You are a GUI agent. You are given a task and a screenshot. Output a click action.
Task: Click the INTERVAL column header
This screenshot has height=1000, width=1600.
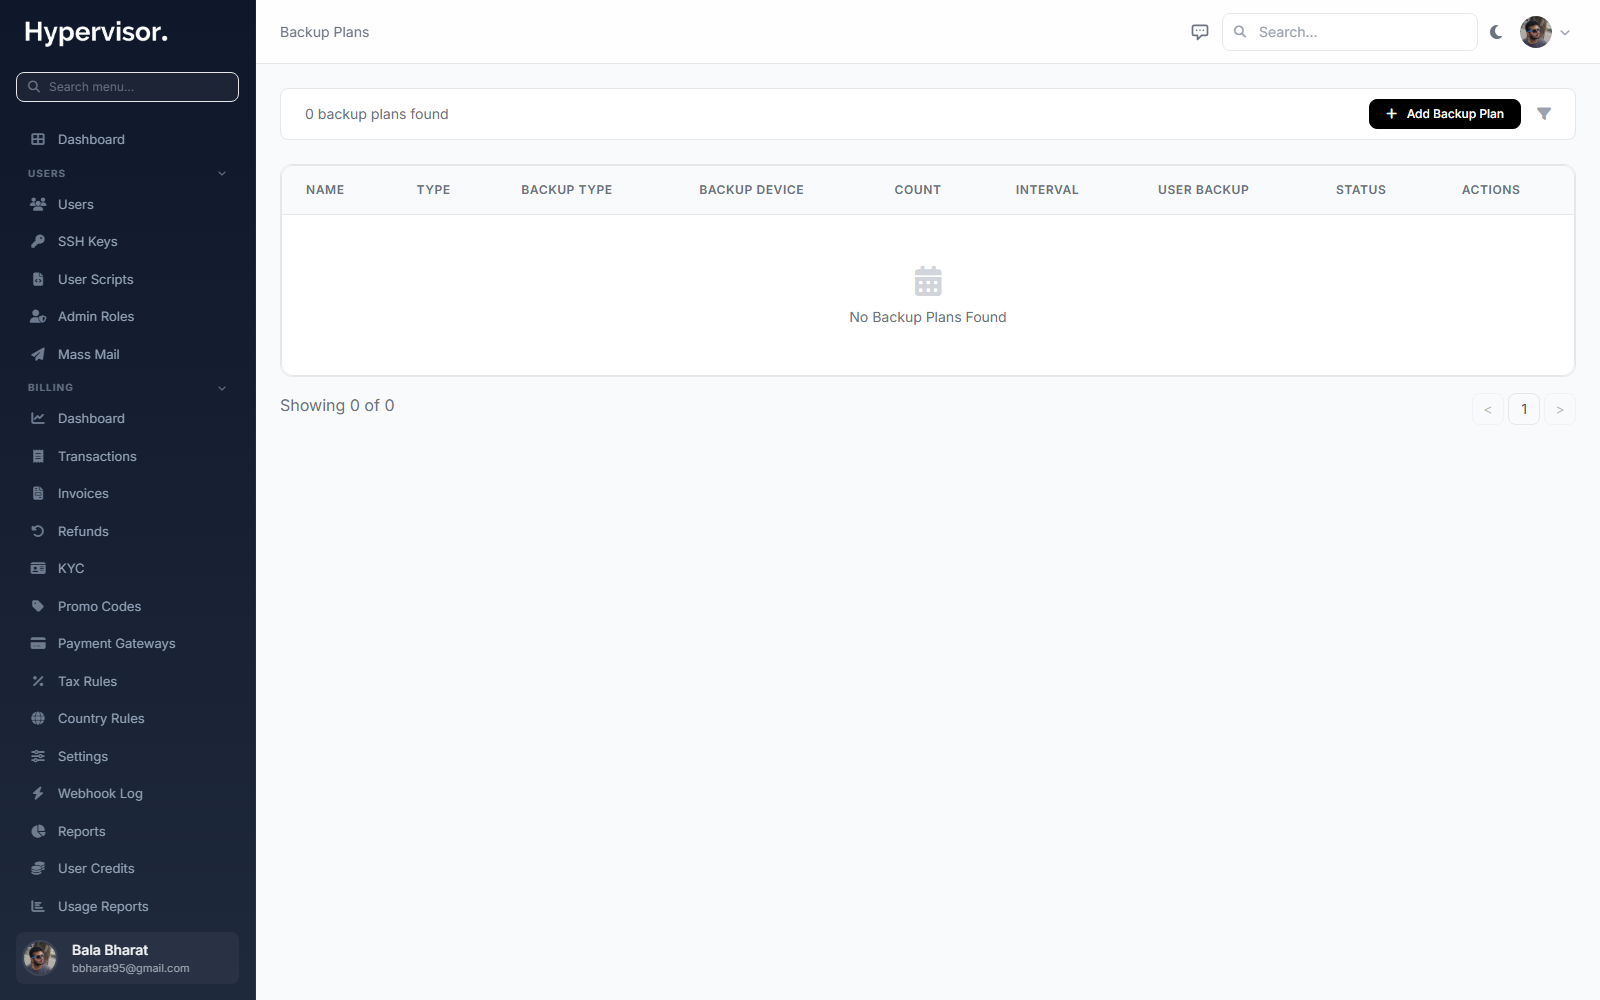tap(1047, 190)
